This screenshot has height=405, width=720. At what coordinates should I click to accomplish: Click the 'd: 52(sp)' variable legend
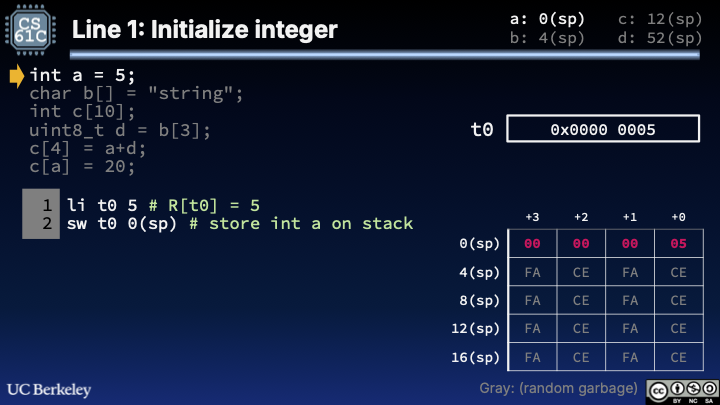point(660,38)
